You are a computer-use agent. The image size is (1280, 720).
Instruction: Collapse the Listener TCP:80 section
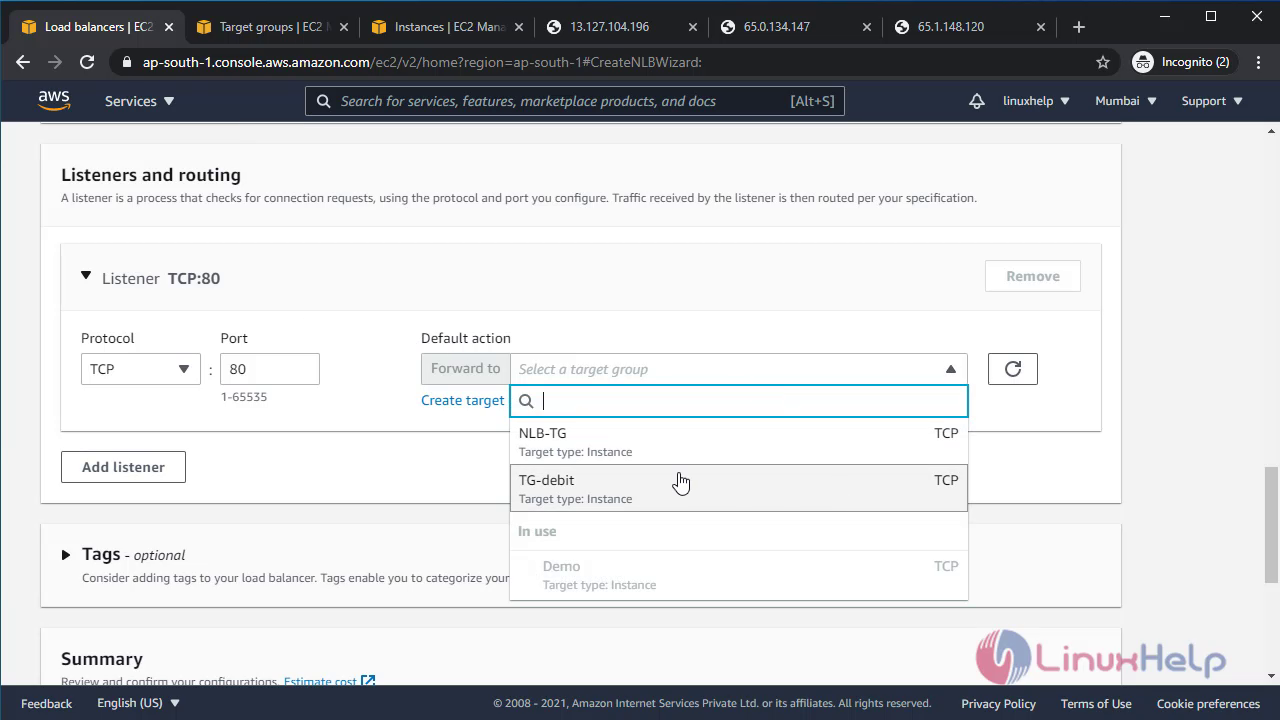pos(86,276)
